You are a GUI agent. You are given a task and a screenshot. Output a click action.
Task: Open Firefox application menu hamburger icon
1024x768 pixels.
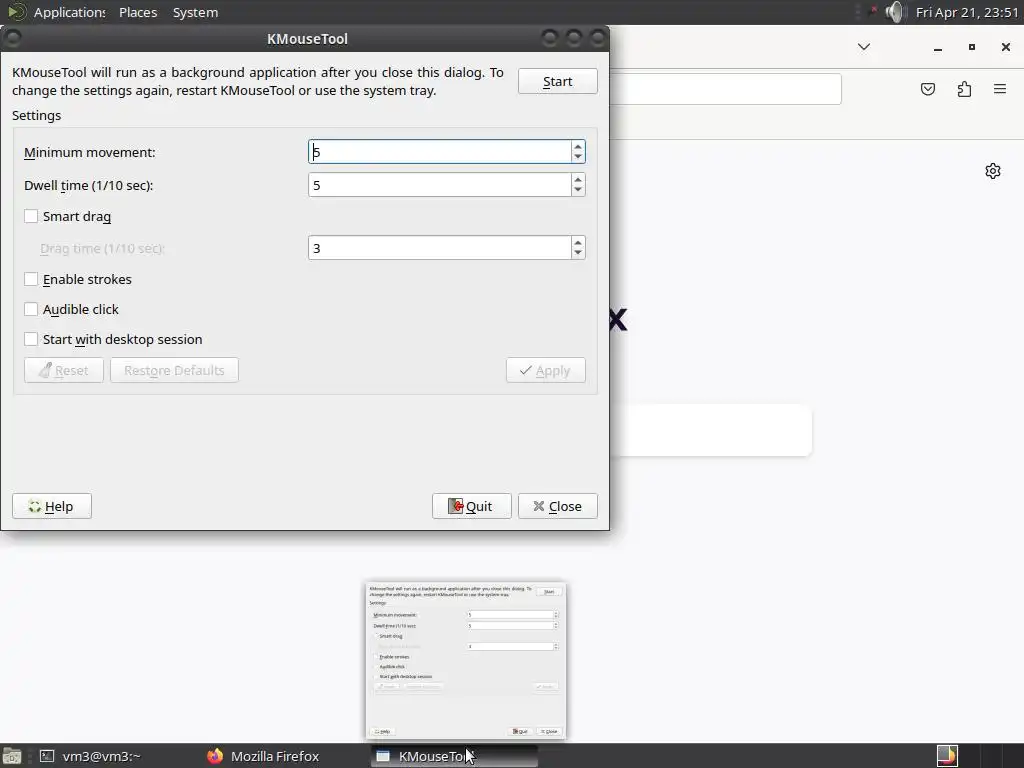pyautogui.click(x=1000, y=89)
